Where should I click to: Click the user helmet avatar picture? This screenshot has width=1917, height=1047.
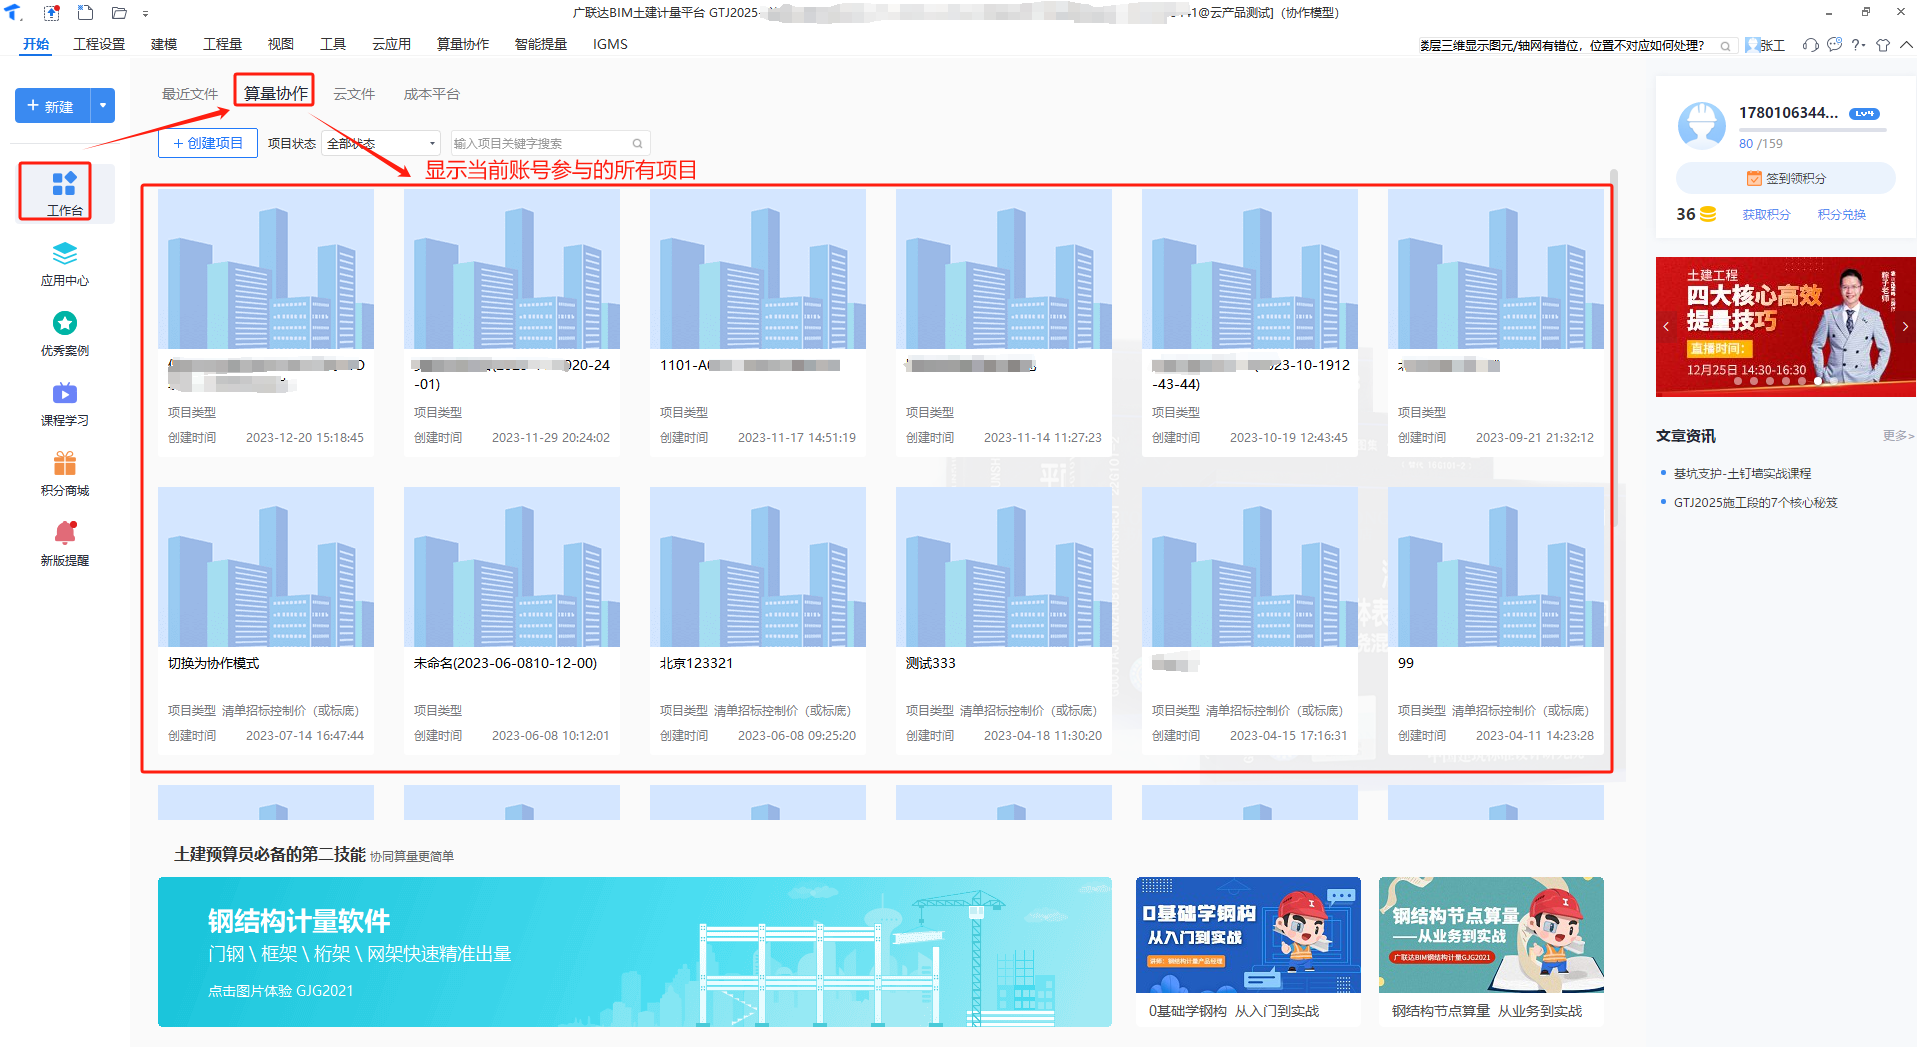[x=1701, y=126]
